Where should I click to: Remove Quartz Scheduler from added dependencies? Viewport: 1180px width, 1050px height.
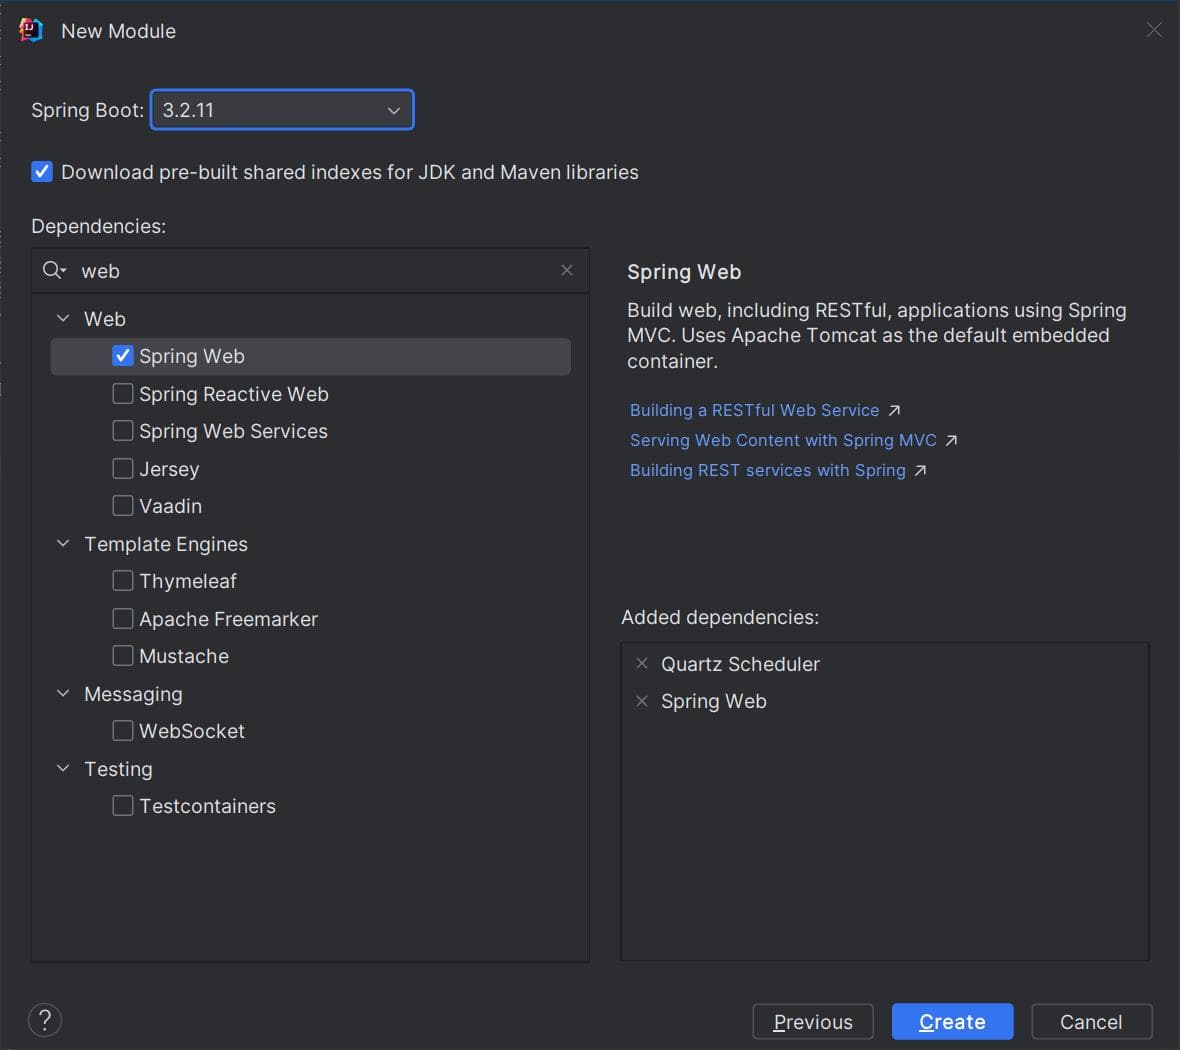tap(642, 664)
